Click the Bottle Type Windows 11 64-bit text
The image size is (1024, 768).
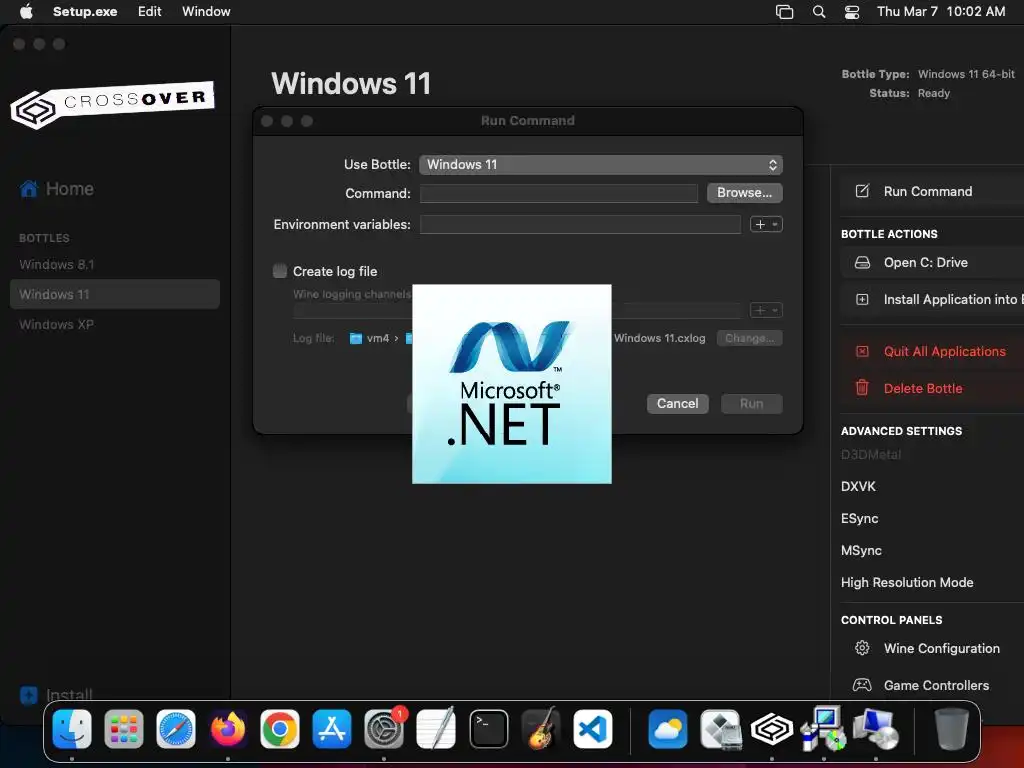pos(966,74)
